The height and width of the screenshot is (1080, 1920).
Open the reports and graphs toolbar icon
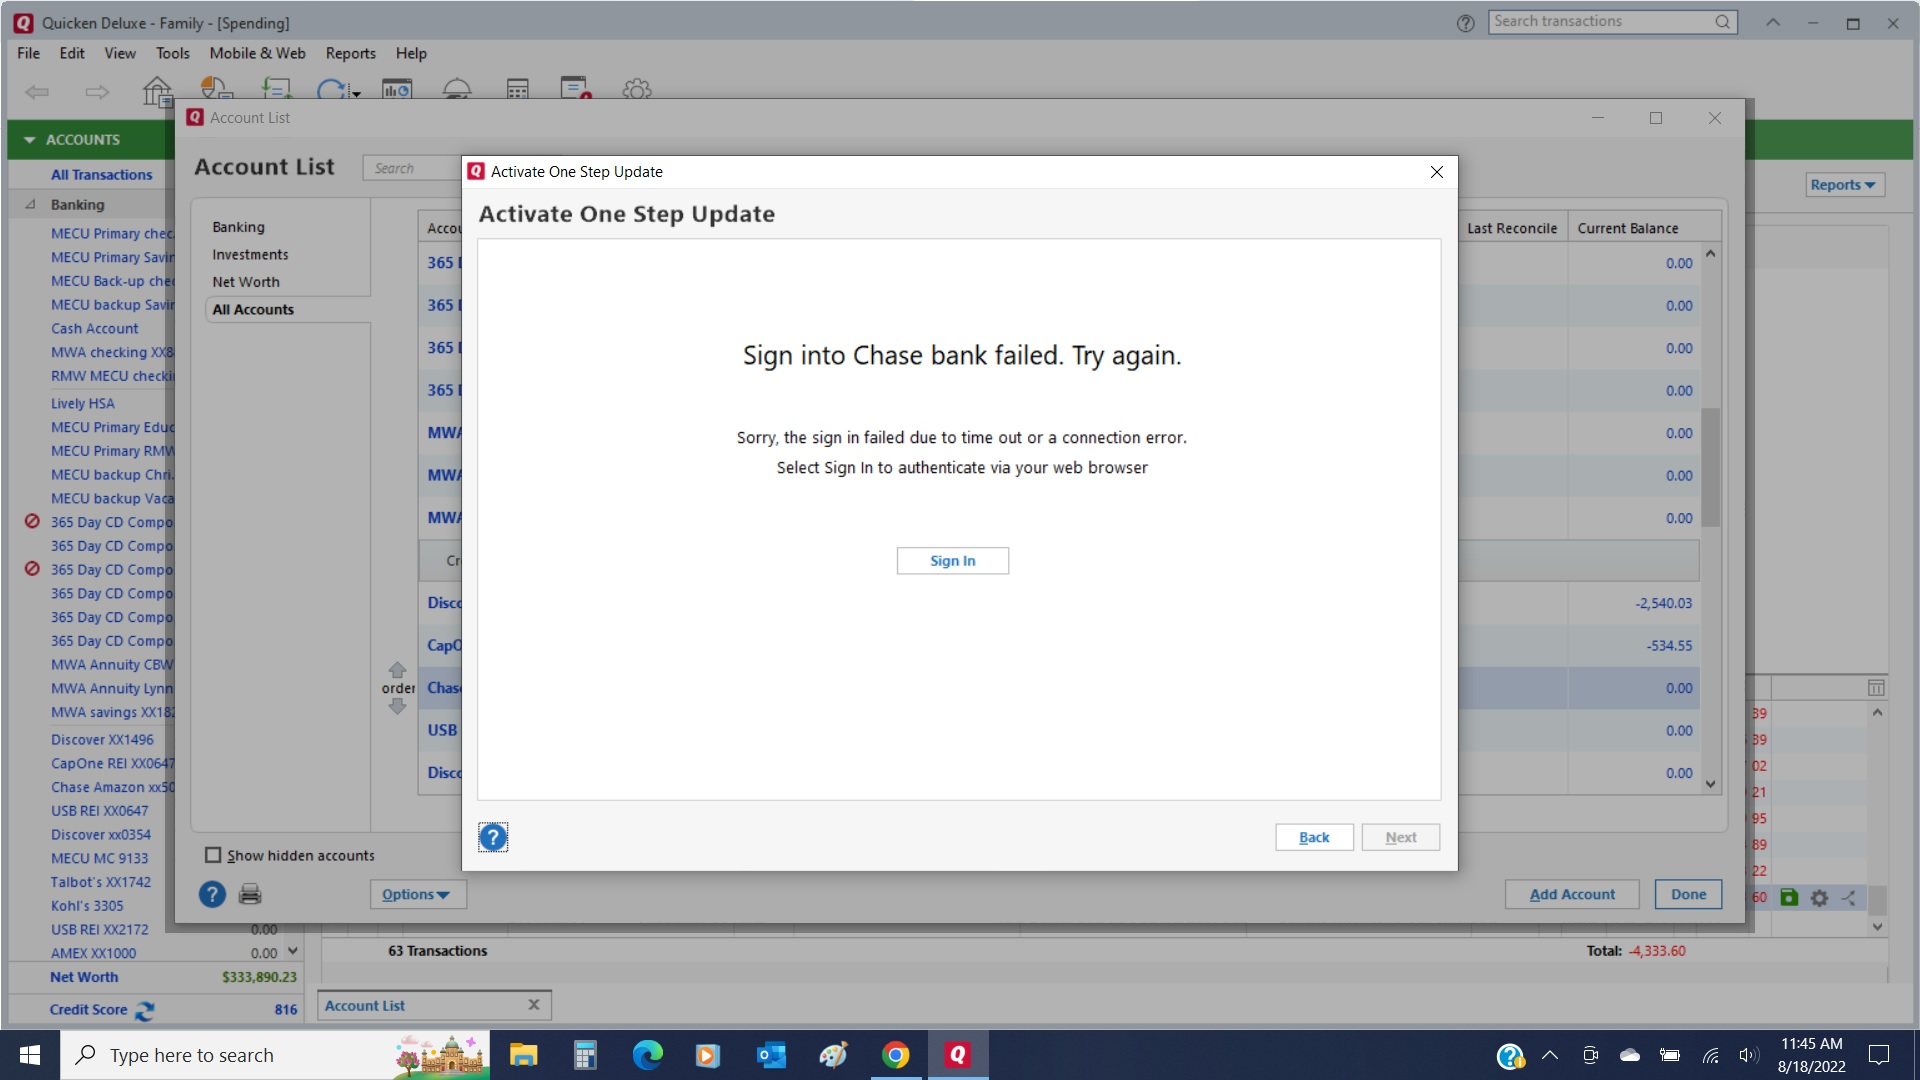[397, 88]
